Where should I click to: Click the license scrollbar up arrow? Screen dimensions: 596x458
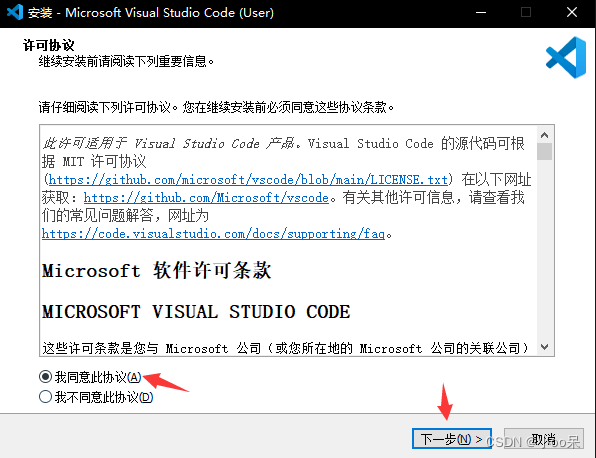(544, 135)
